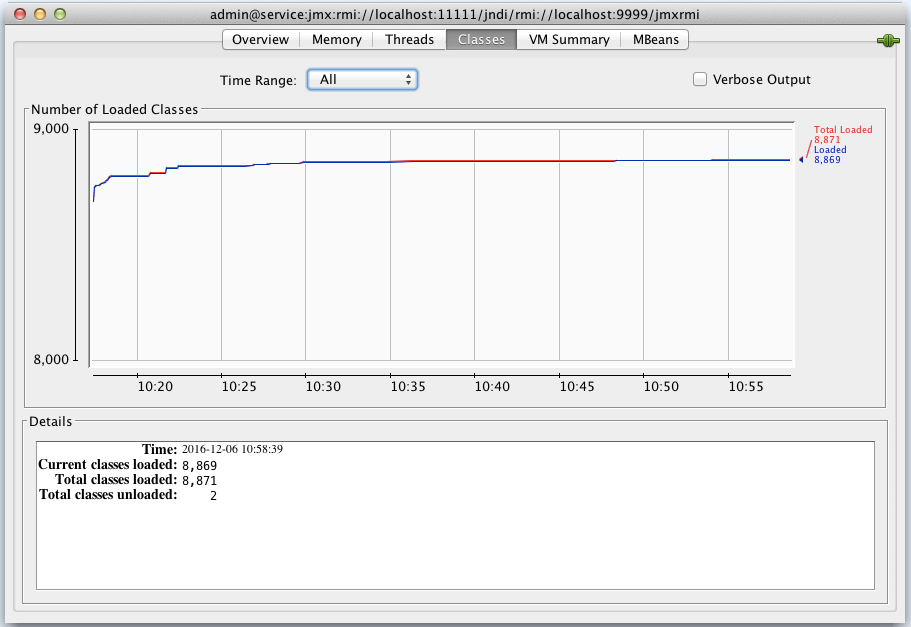Switch to the Memory tab
The width and height of the screenshot is (911, 627).
point(336,40)
